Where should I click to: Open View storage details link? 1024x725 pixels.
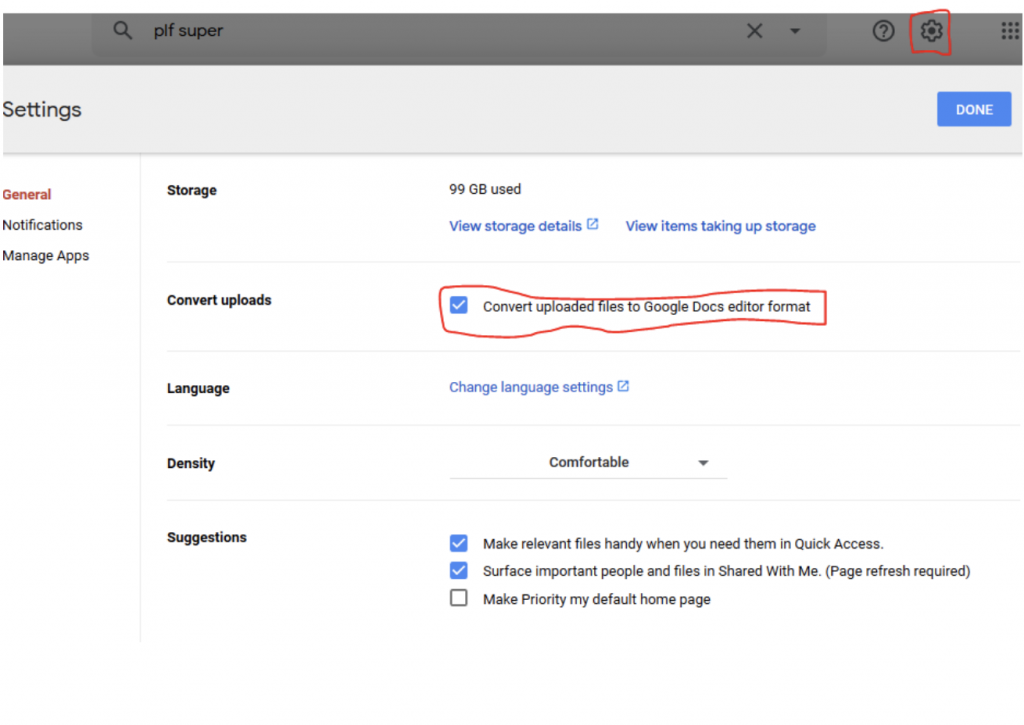(515, 226)
